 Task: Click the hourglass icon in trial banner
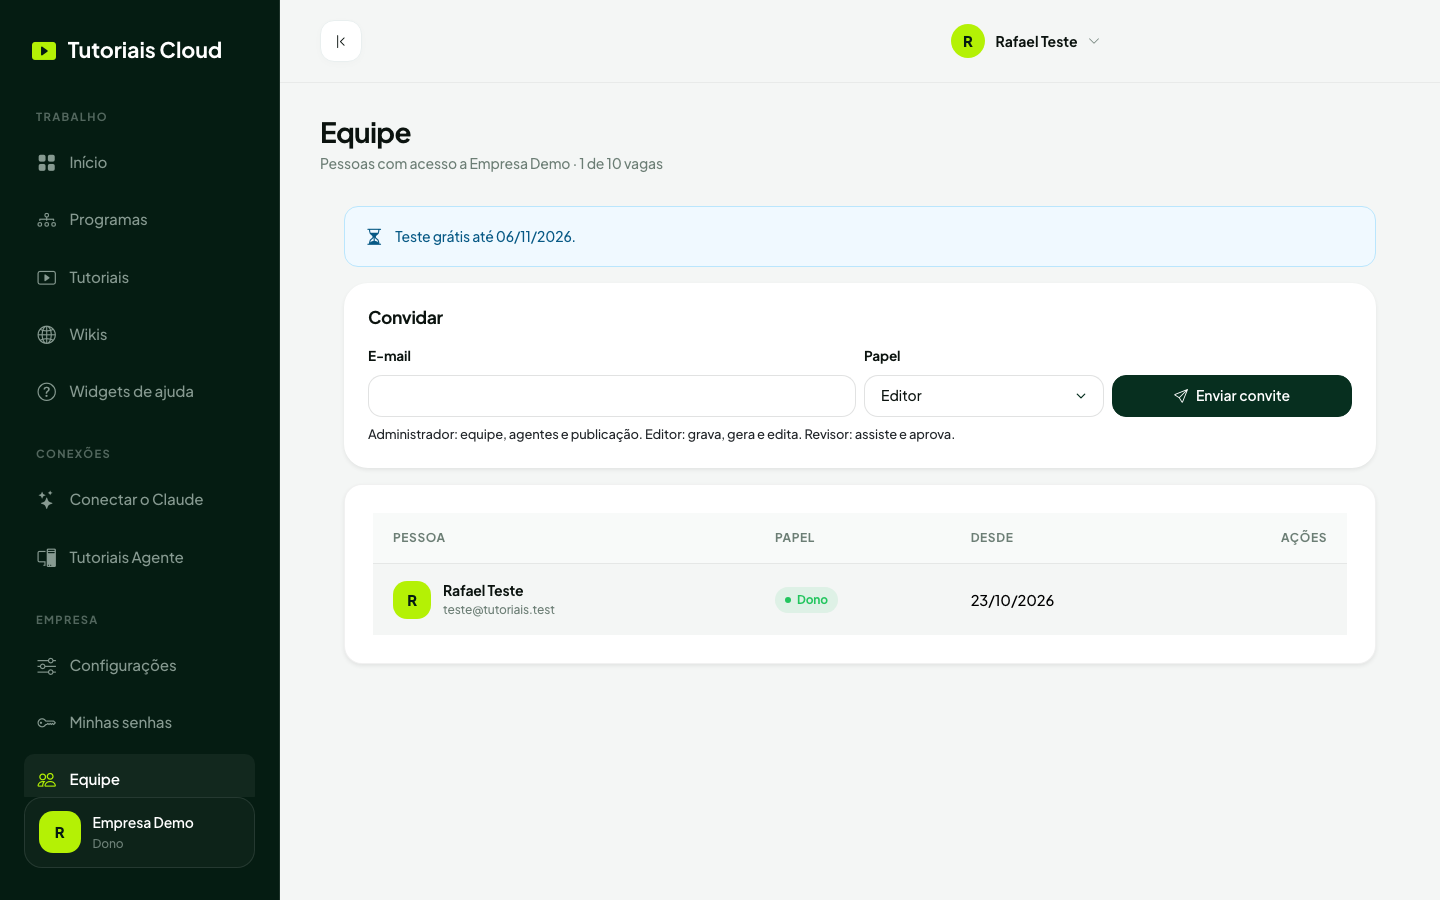374,237
